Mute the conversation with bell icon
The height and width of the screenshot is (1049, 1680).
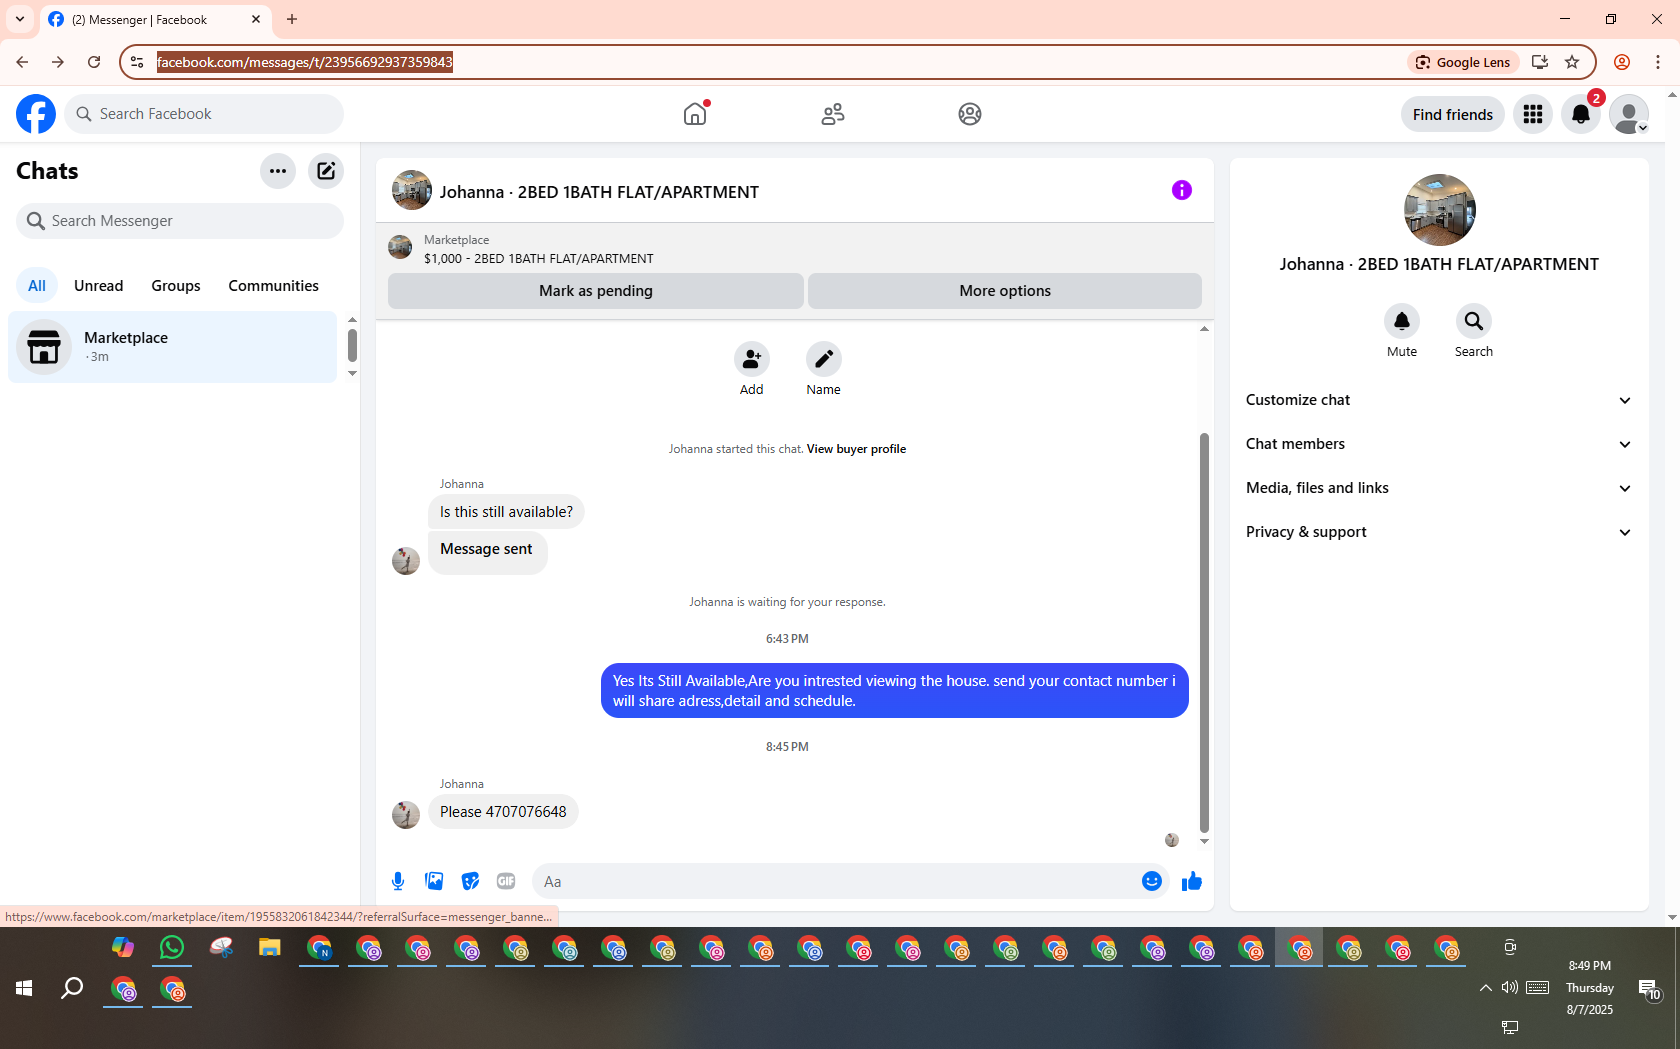coord(1402,321)
